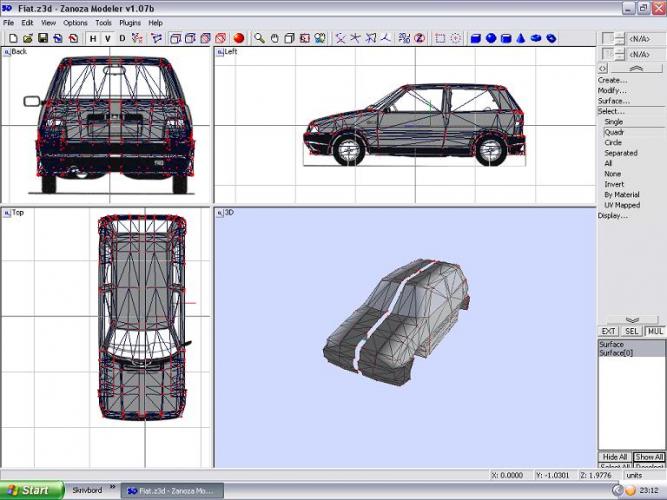Click the Hide All button

tap(614, 456)
